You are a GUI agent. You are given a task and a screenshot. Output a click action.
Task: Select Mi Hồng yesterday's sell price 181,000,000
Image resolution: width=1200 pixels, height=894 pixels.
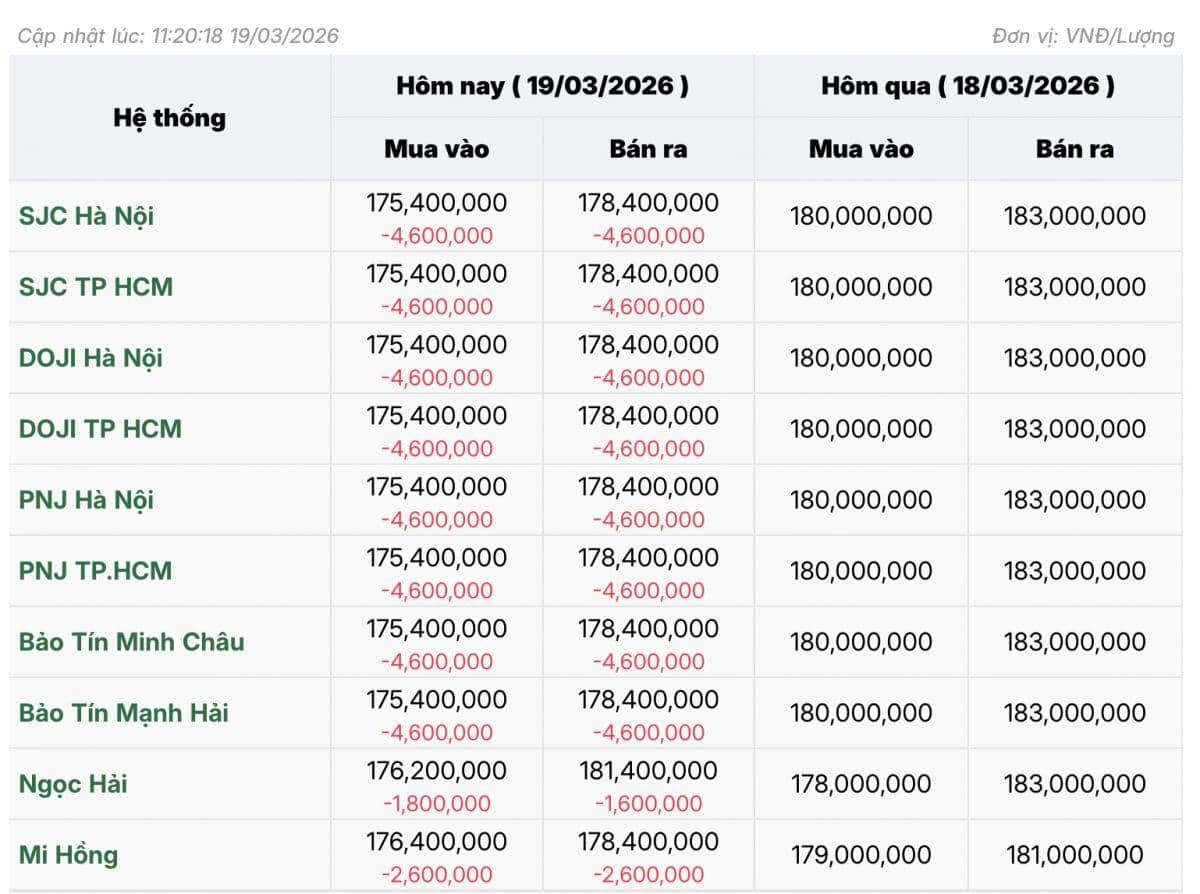[1075, 855]
